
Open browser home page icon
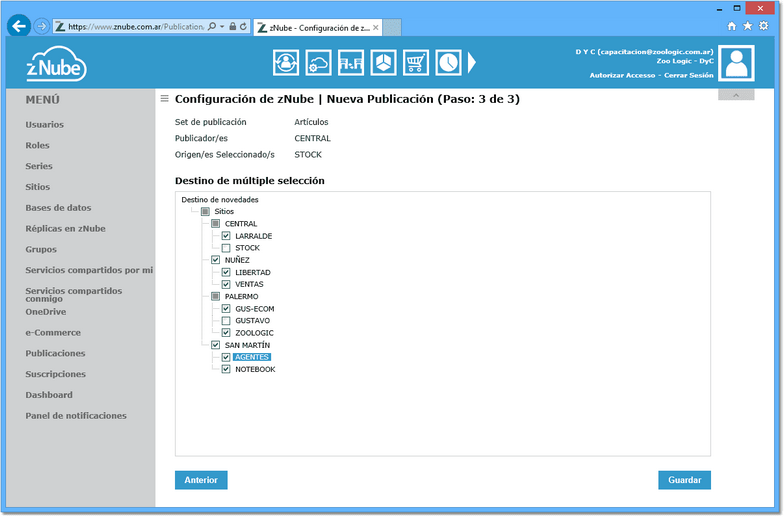tap(732, 26)
